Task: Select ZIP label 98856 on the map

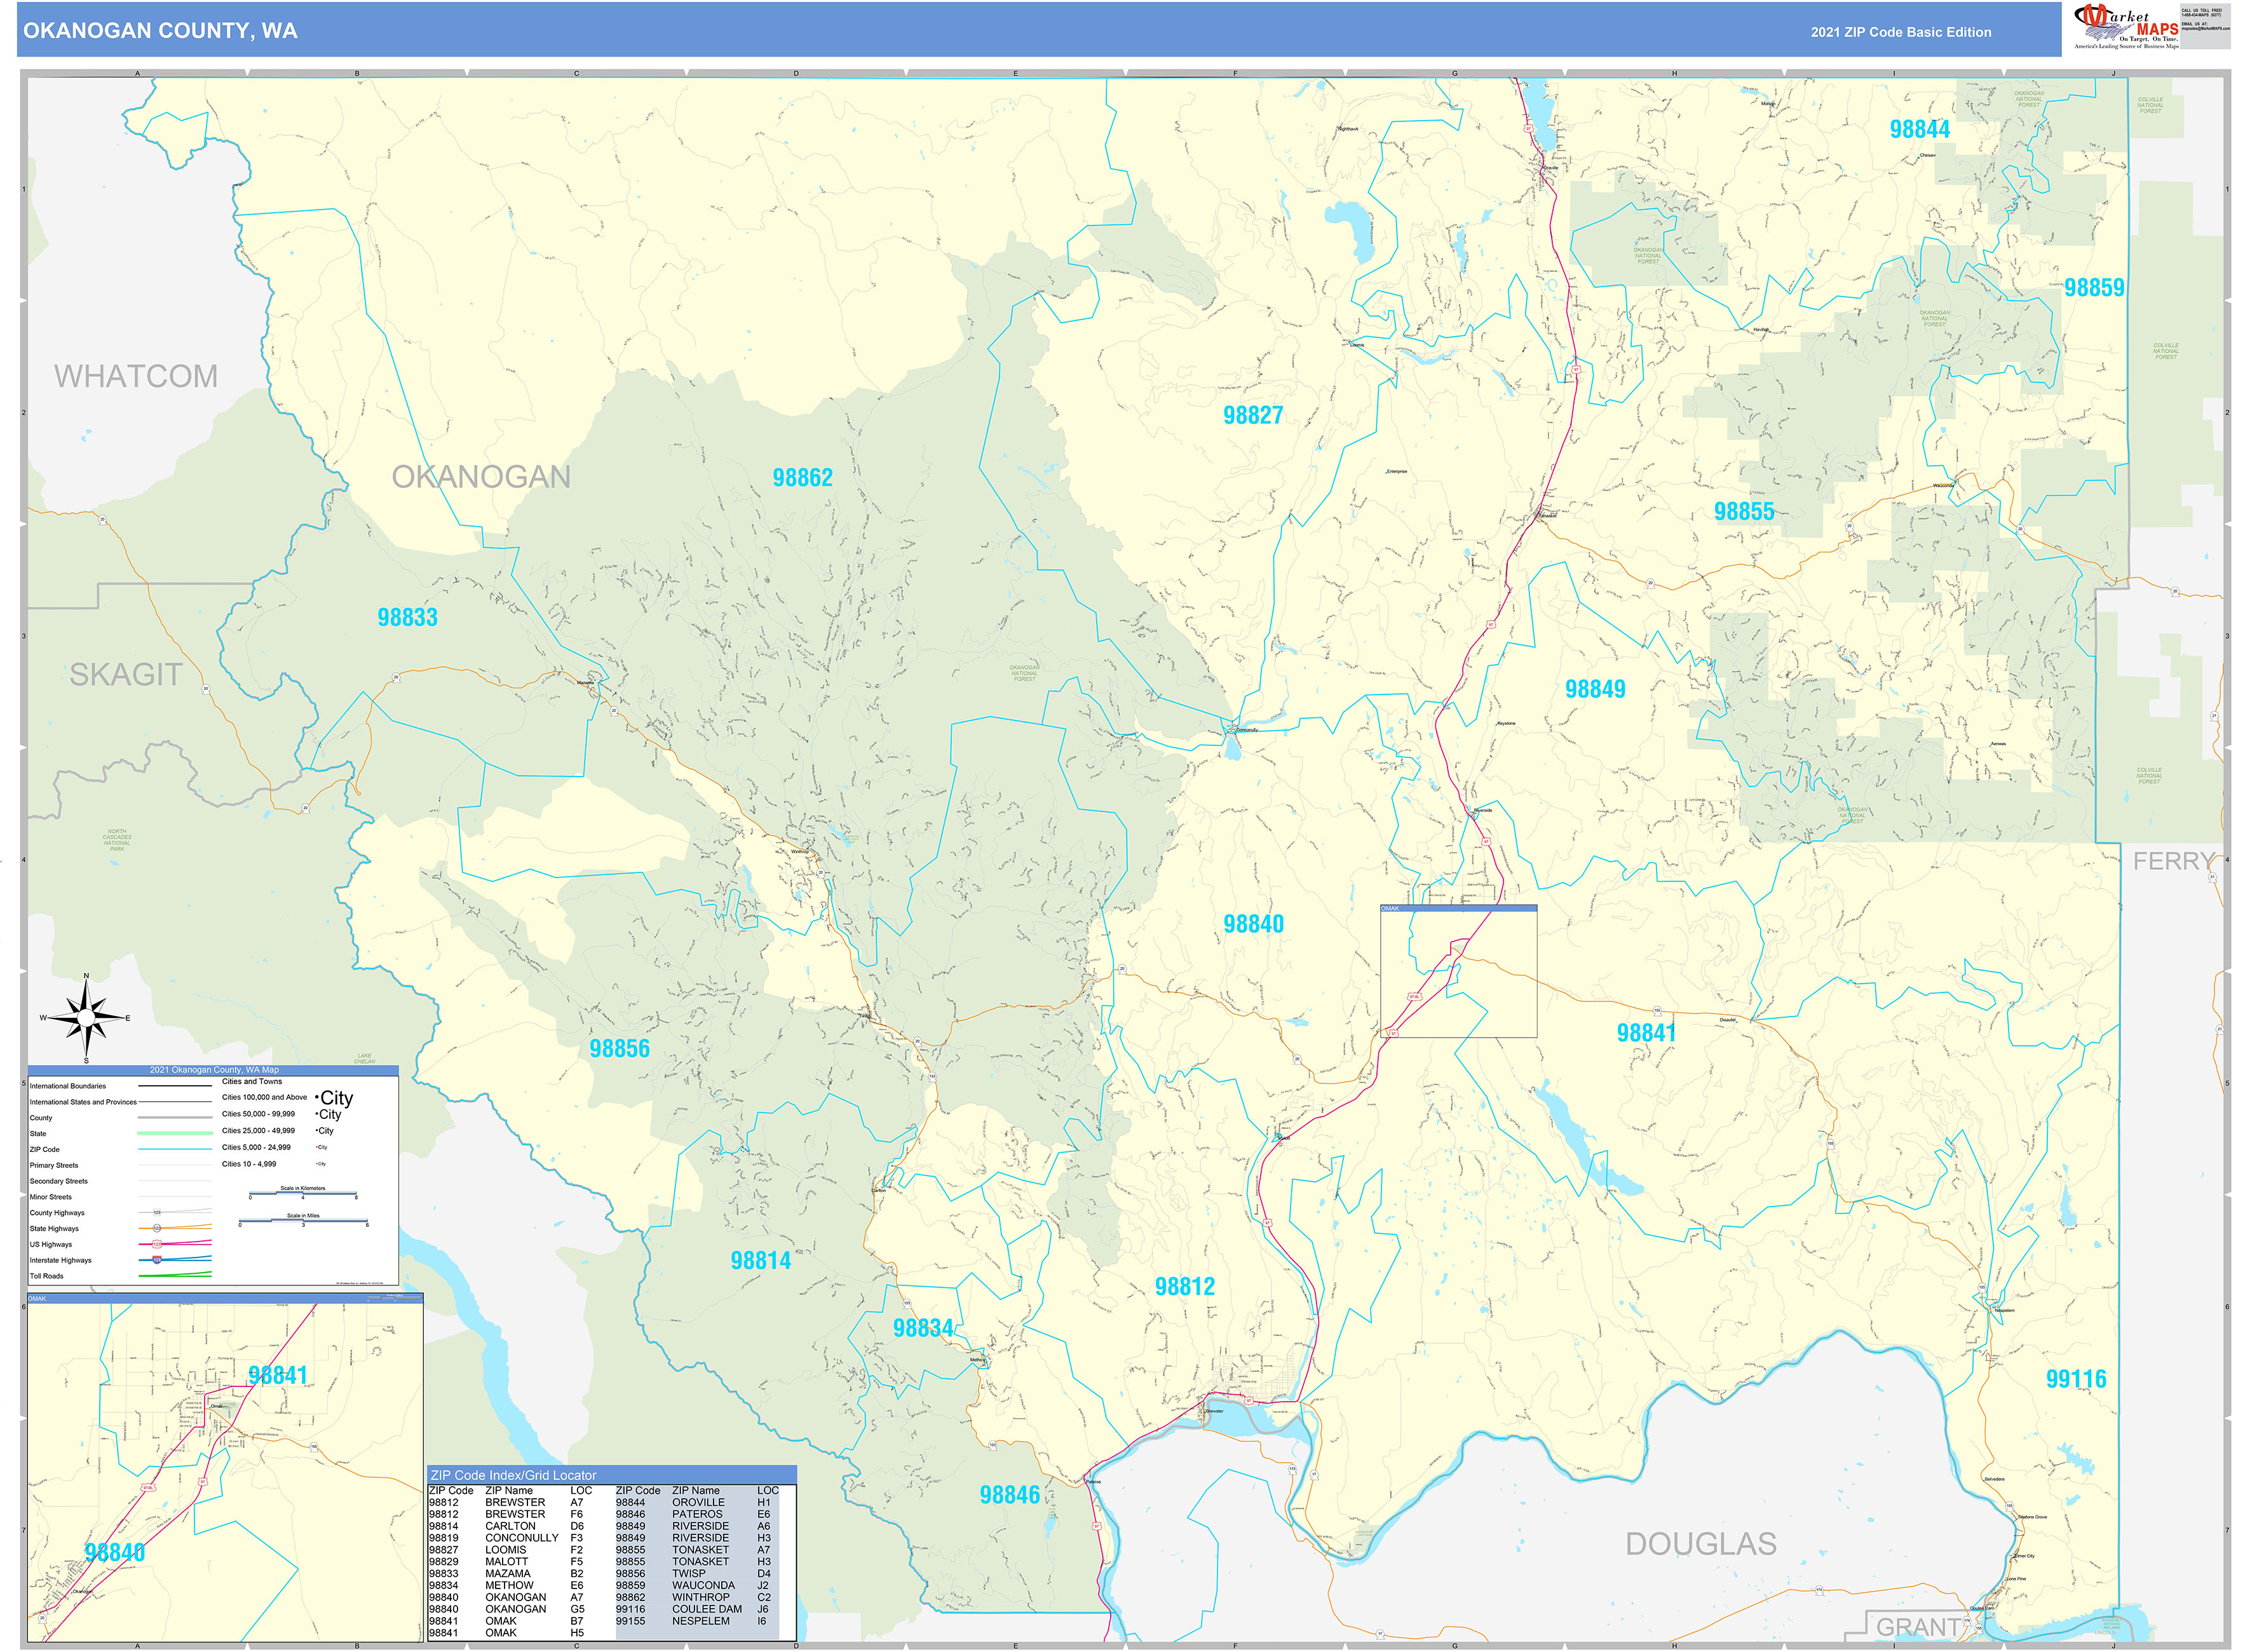Action: pyautogui.click(x=619, y=1049)
